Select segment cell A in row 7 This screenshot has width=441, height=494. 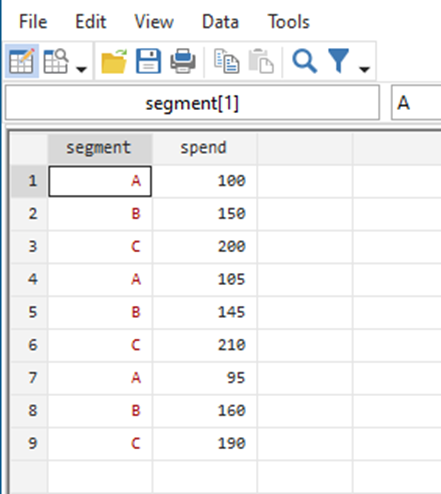click(x=100, y=378)
